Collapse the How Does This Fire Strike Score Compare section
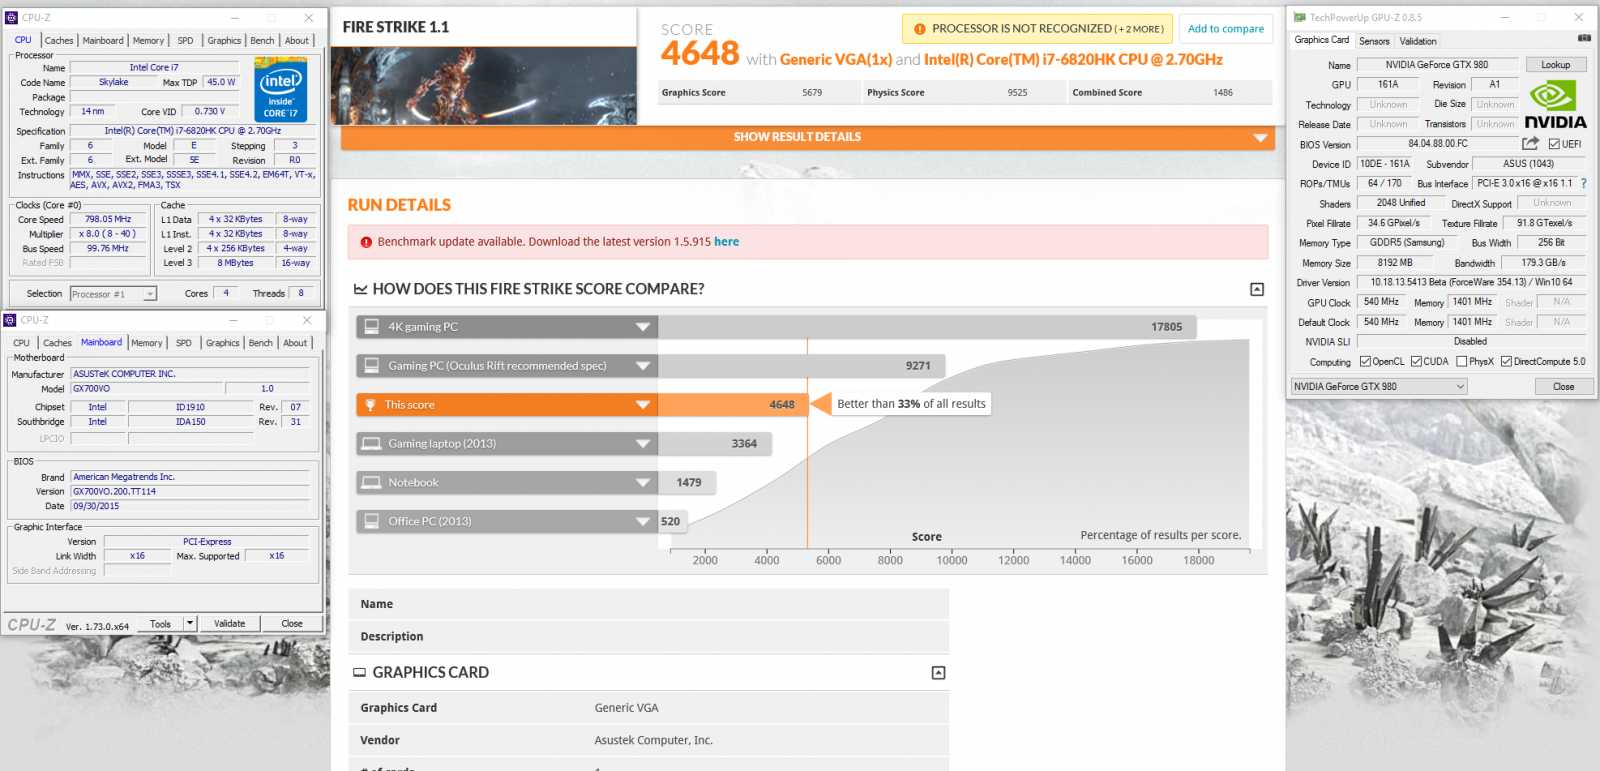The image size is (1600, 771). [x=1257, y=289]
